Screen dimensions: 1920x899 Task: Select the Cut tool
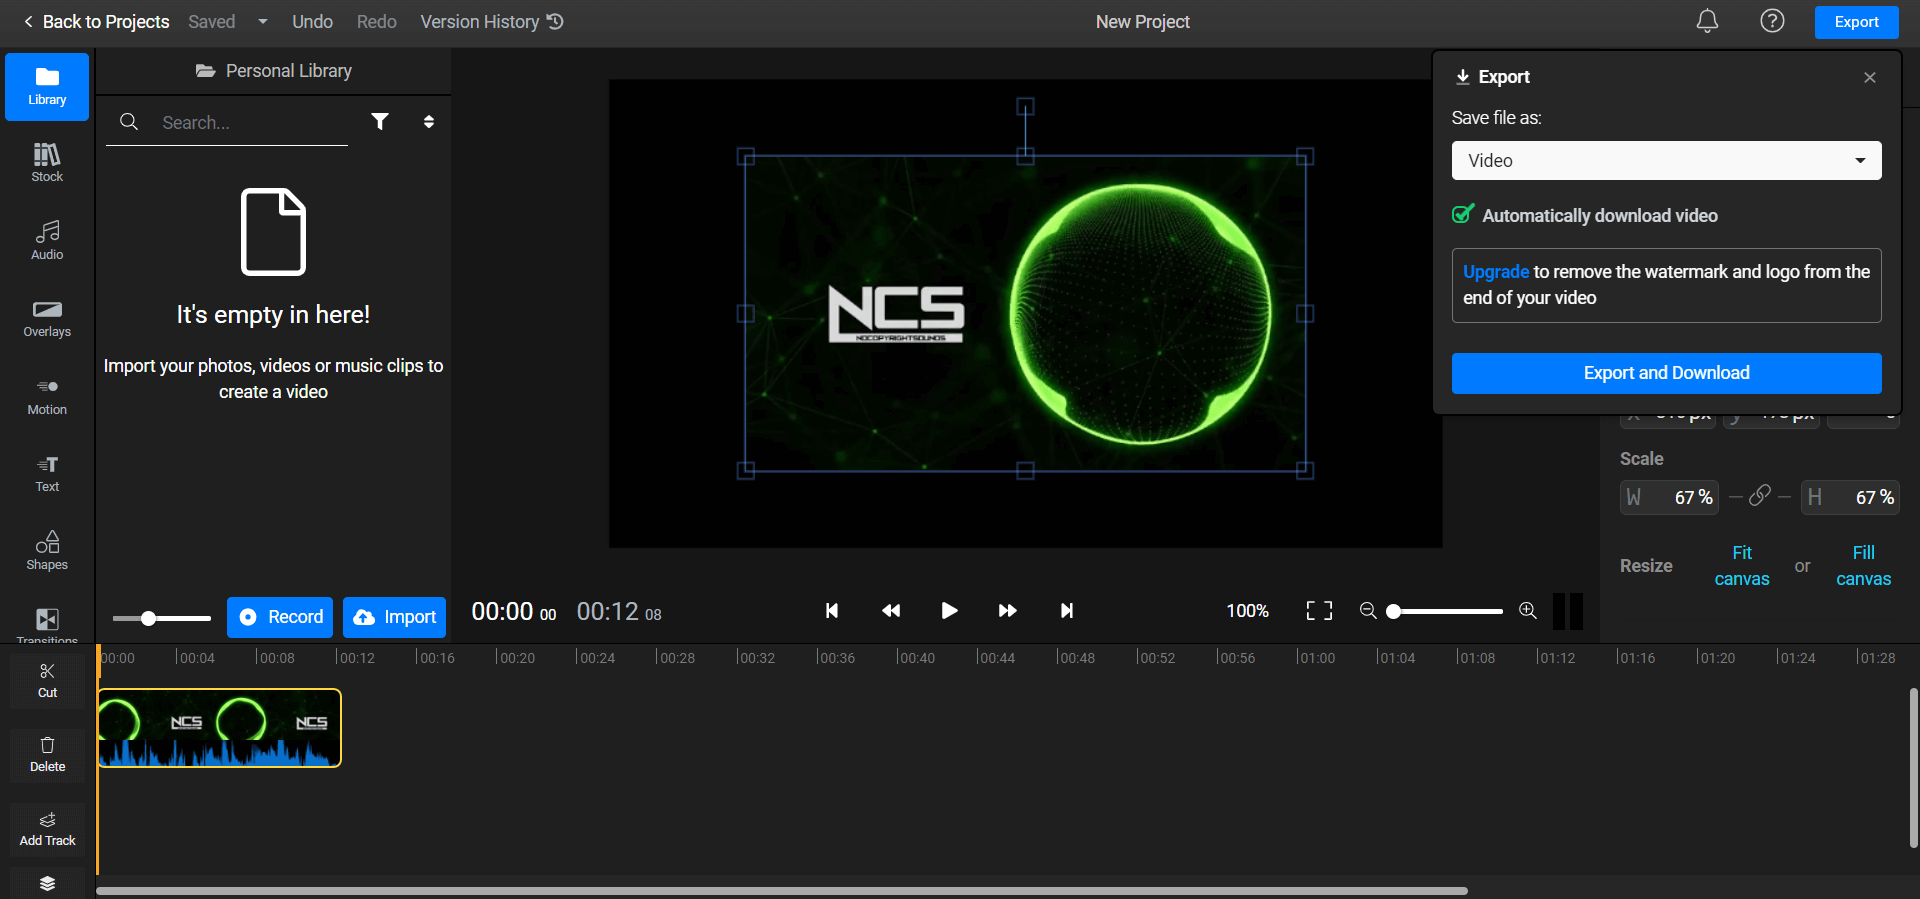tap(47, 680)
